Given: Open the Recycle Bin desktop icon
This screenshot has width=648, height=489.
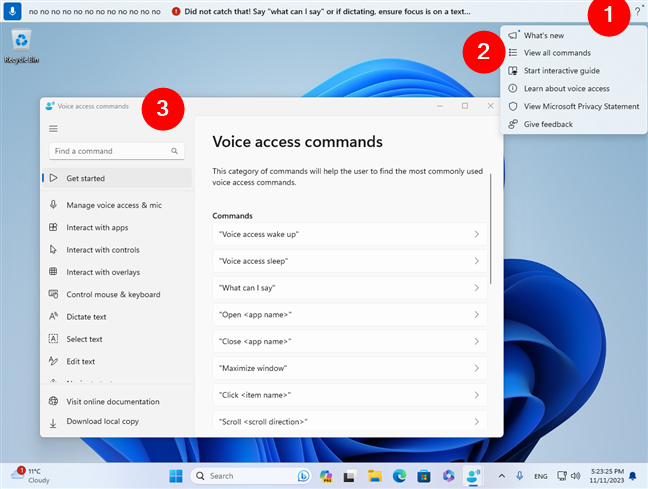Looking at the screenshot, I should point(21,46).
